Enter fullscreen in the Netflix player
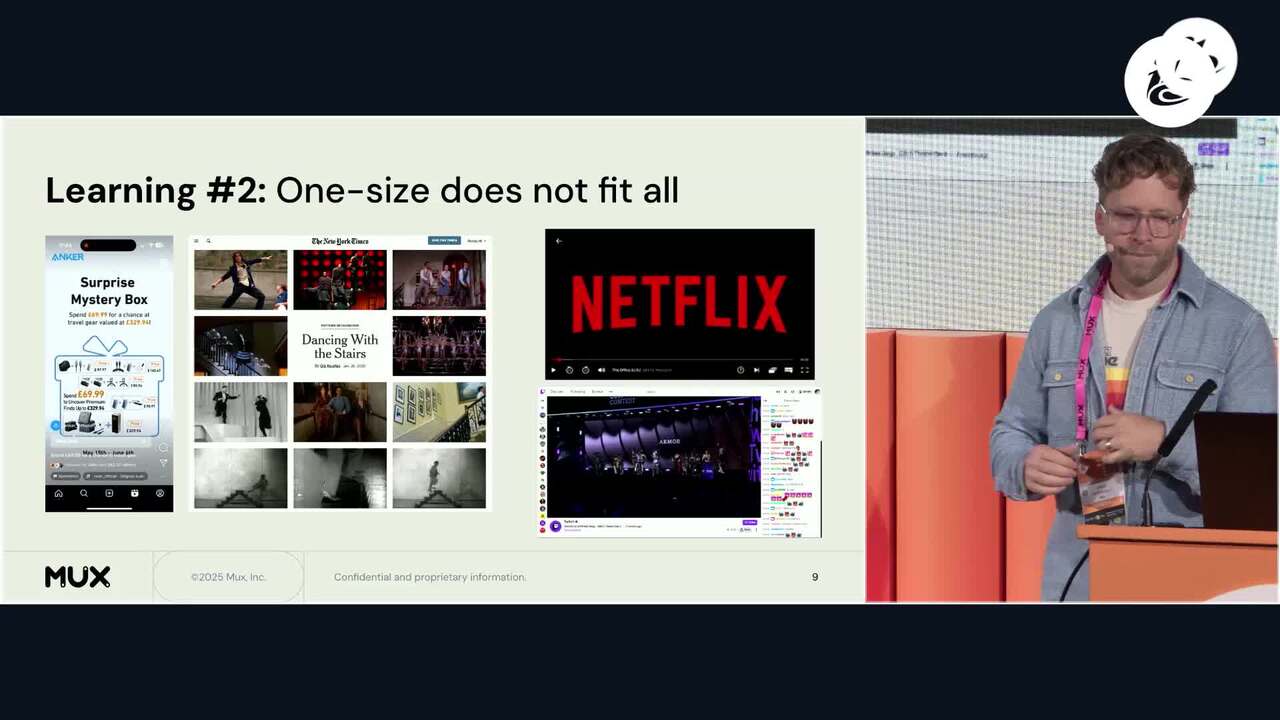Viewport: 1280px width, 720px height. point(804,370)
